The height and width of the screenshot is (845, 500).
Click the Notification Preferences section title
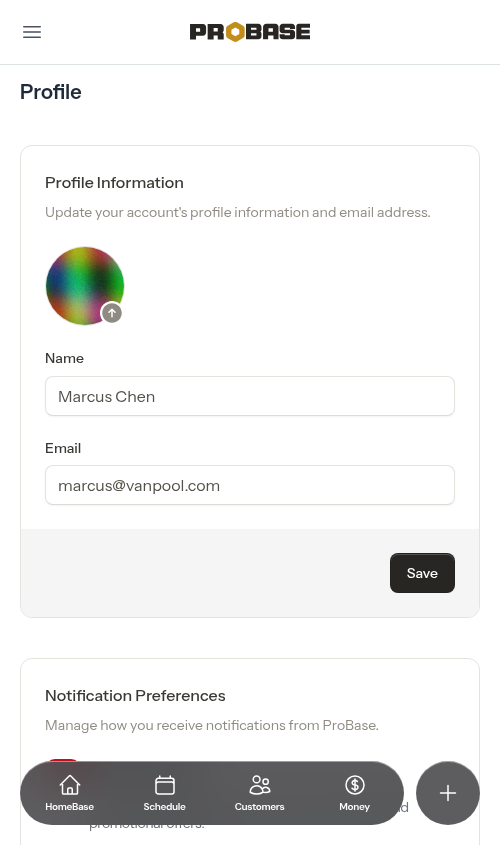point(135,696)
